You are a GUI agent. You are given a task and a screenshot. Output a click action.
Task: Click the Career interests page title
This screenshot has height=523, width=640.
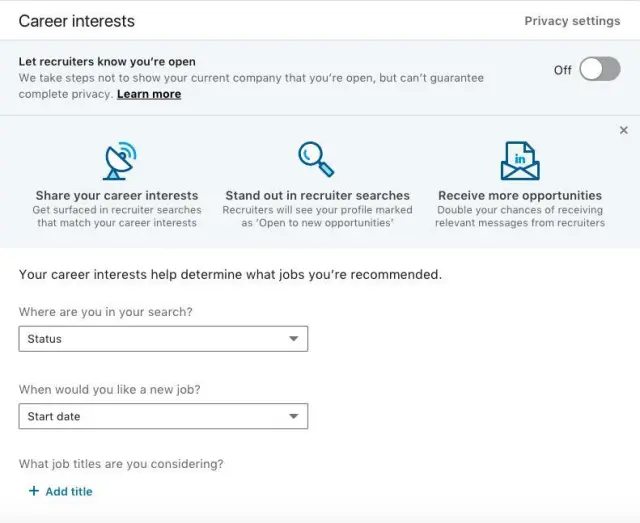[76, 21]
